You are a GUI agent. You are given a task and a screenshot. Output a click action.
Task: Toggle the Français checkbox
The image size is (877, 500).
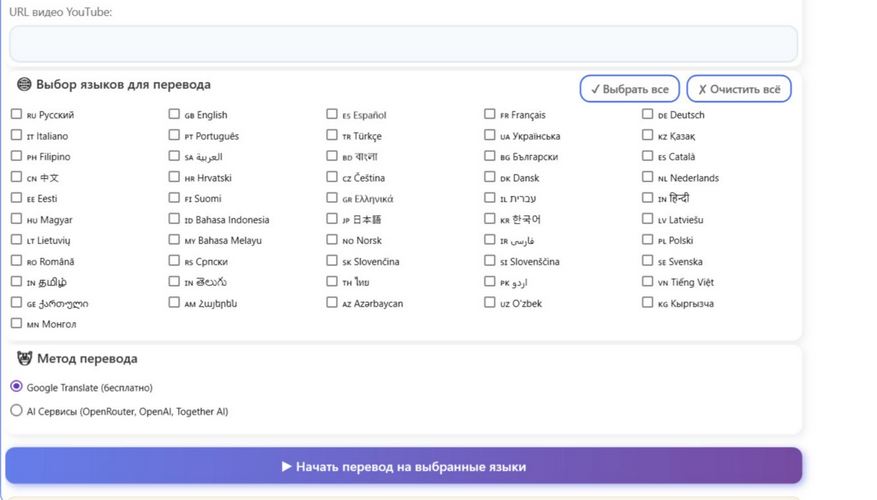point(490,114)
